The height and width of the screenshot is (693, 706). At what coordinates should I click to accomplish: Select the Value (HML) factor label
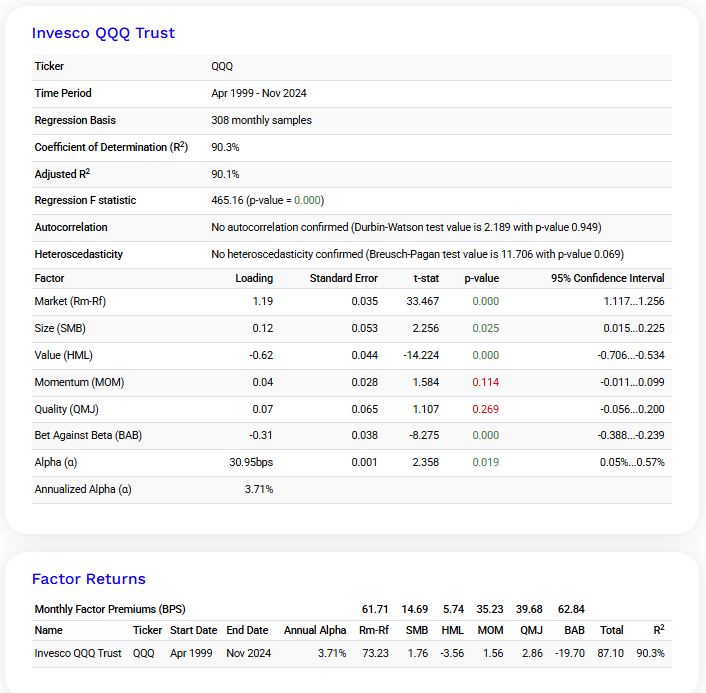pos(63,355)
